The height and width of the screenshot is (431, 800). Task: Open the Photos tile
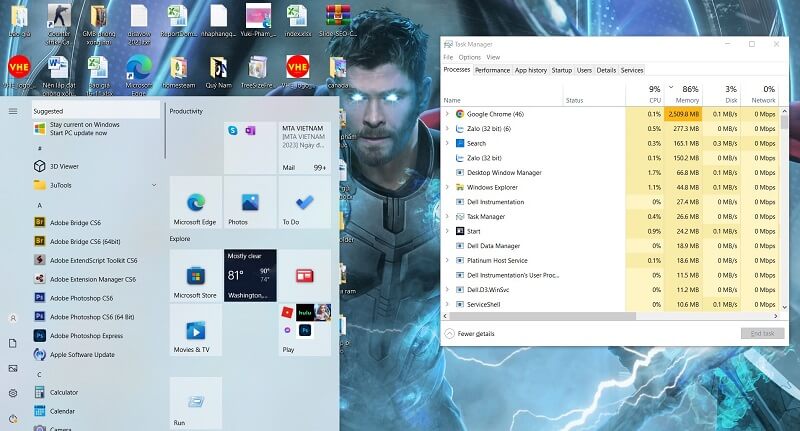(x=250, y=202)
